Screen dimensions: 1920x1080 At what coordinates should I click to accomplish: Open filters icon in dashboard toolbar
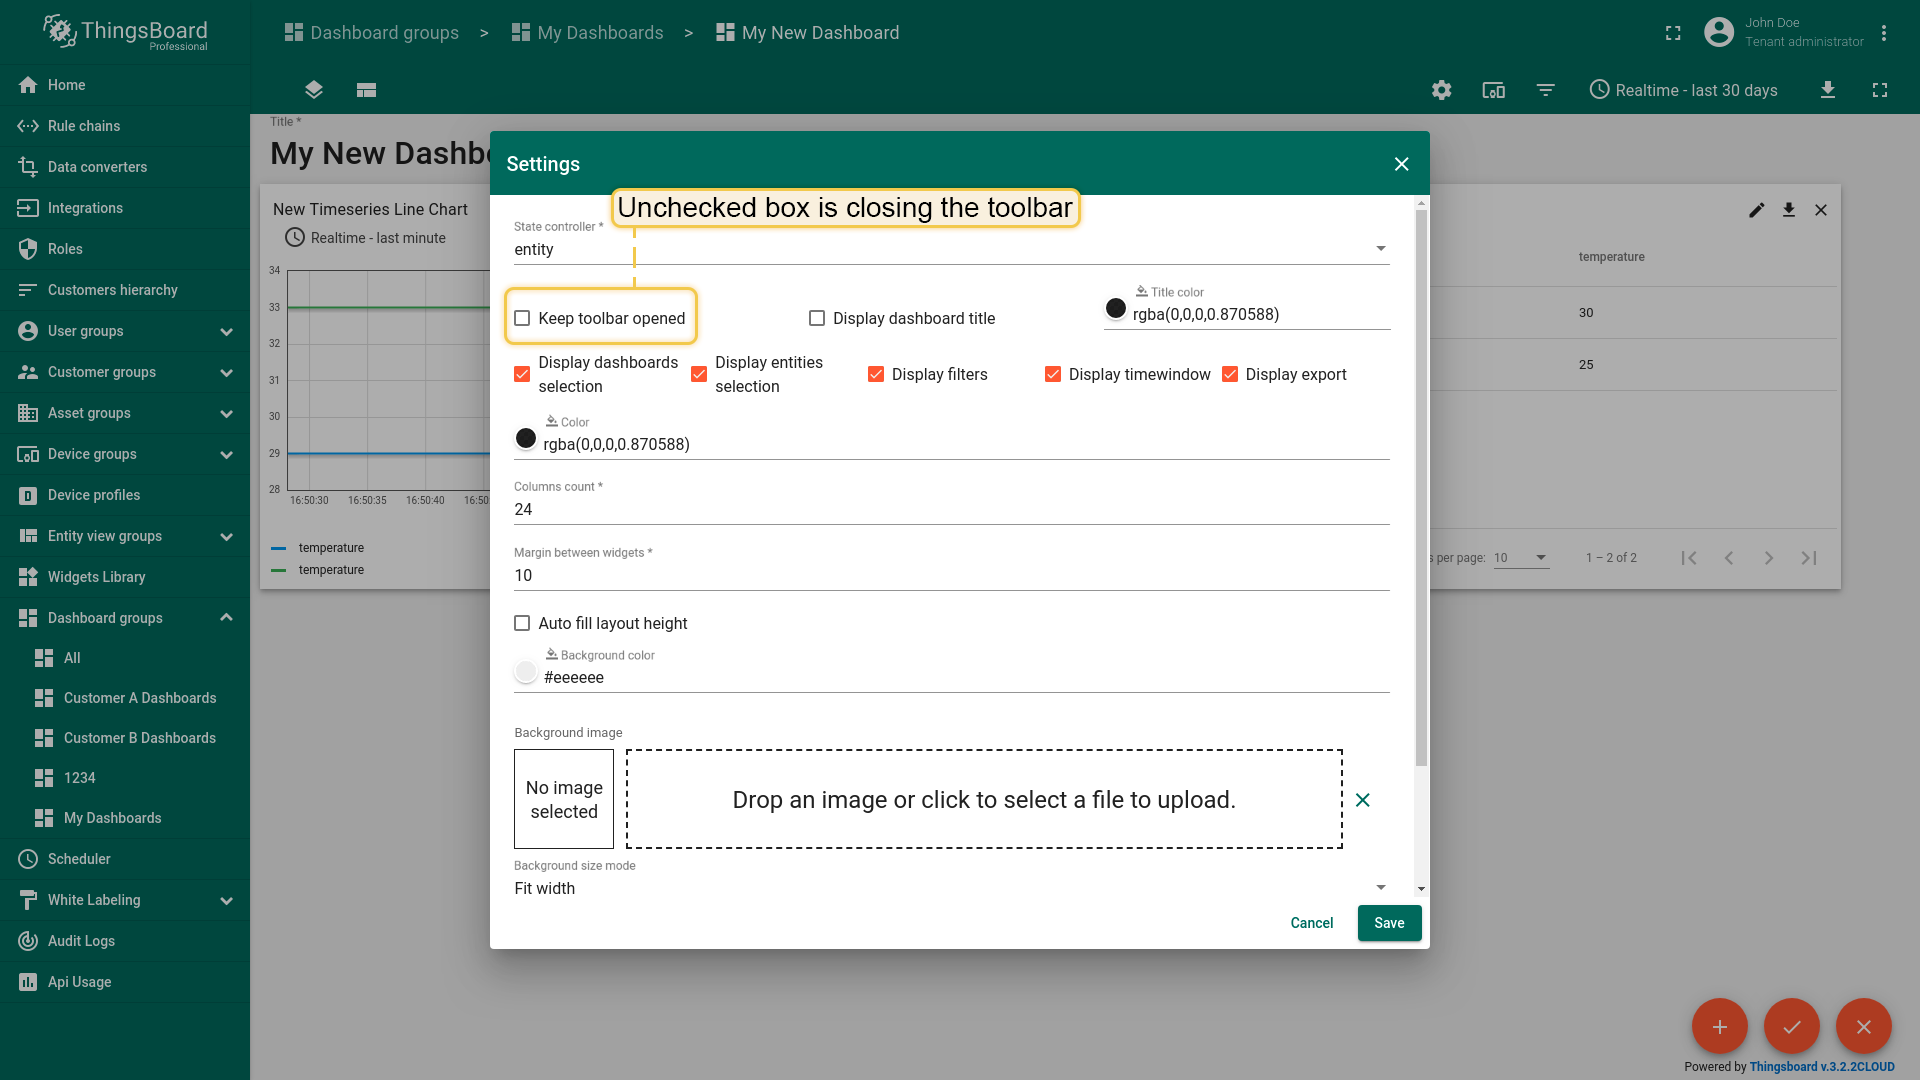pyautogui.click(x=1545, y=90)
